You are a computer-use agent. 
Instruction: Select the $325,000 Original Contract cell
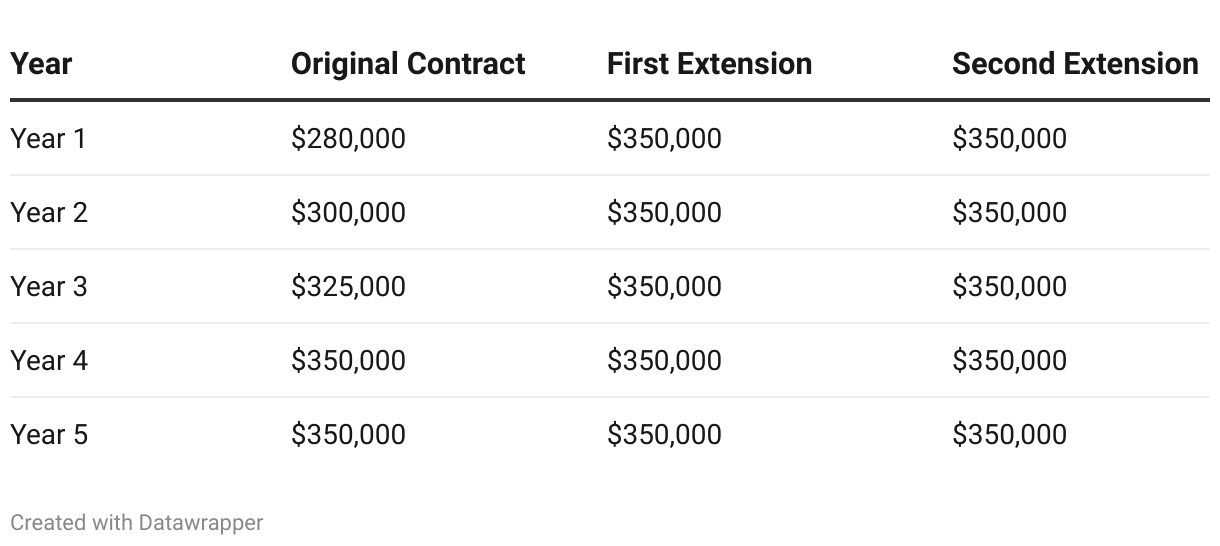click(x=348, y=286)
